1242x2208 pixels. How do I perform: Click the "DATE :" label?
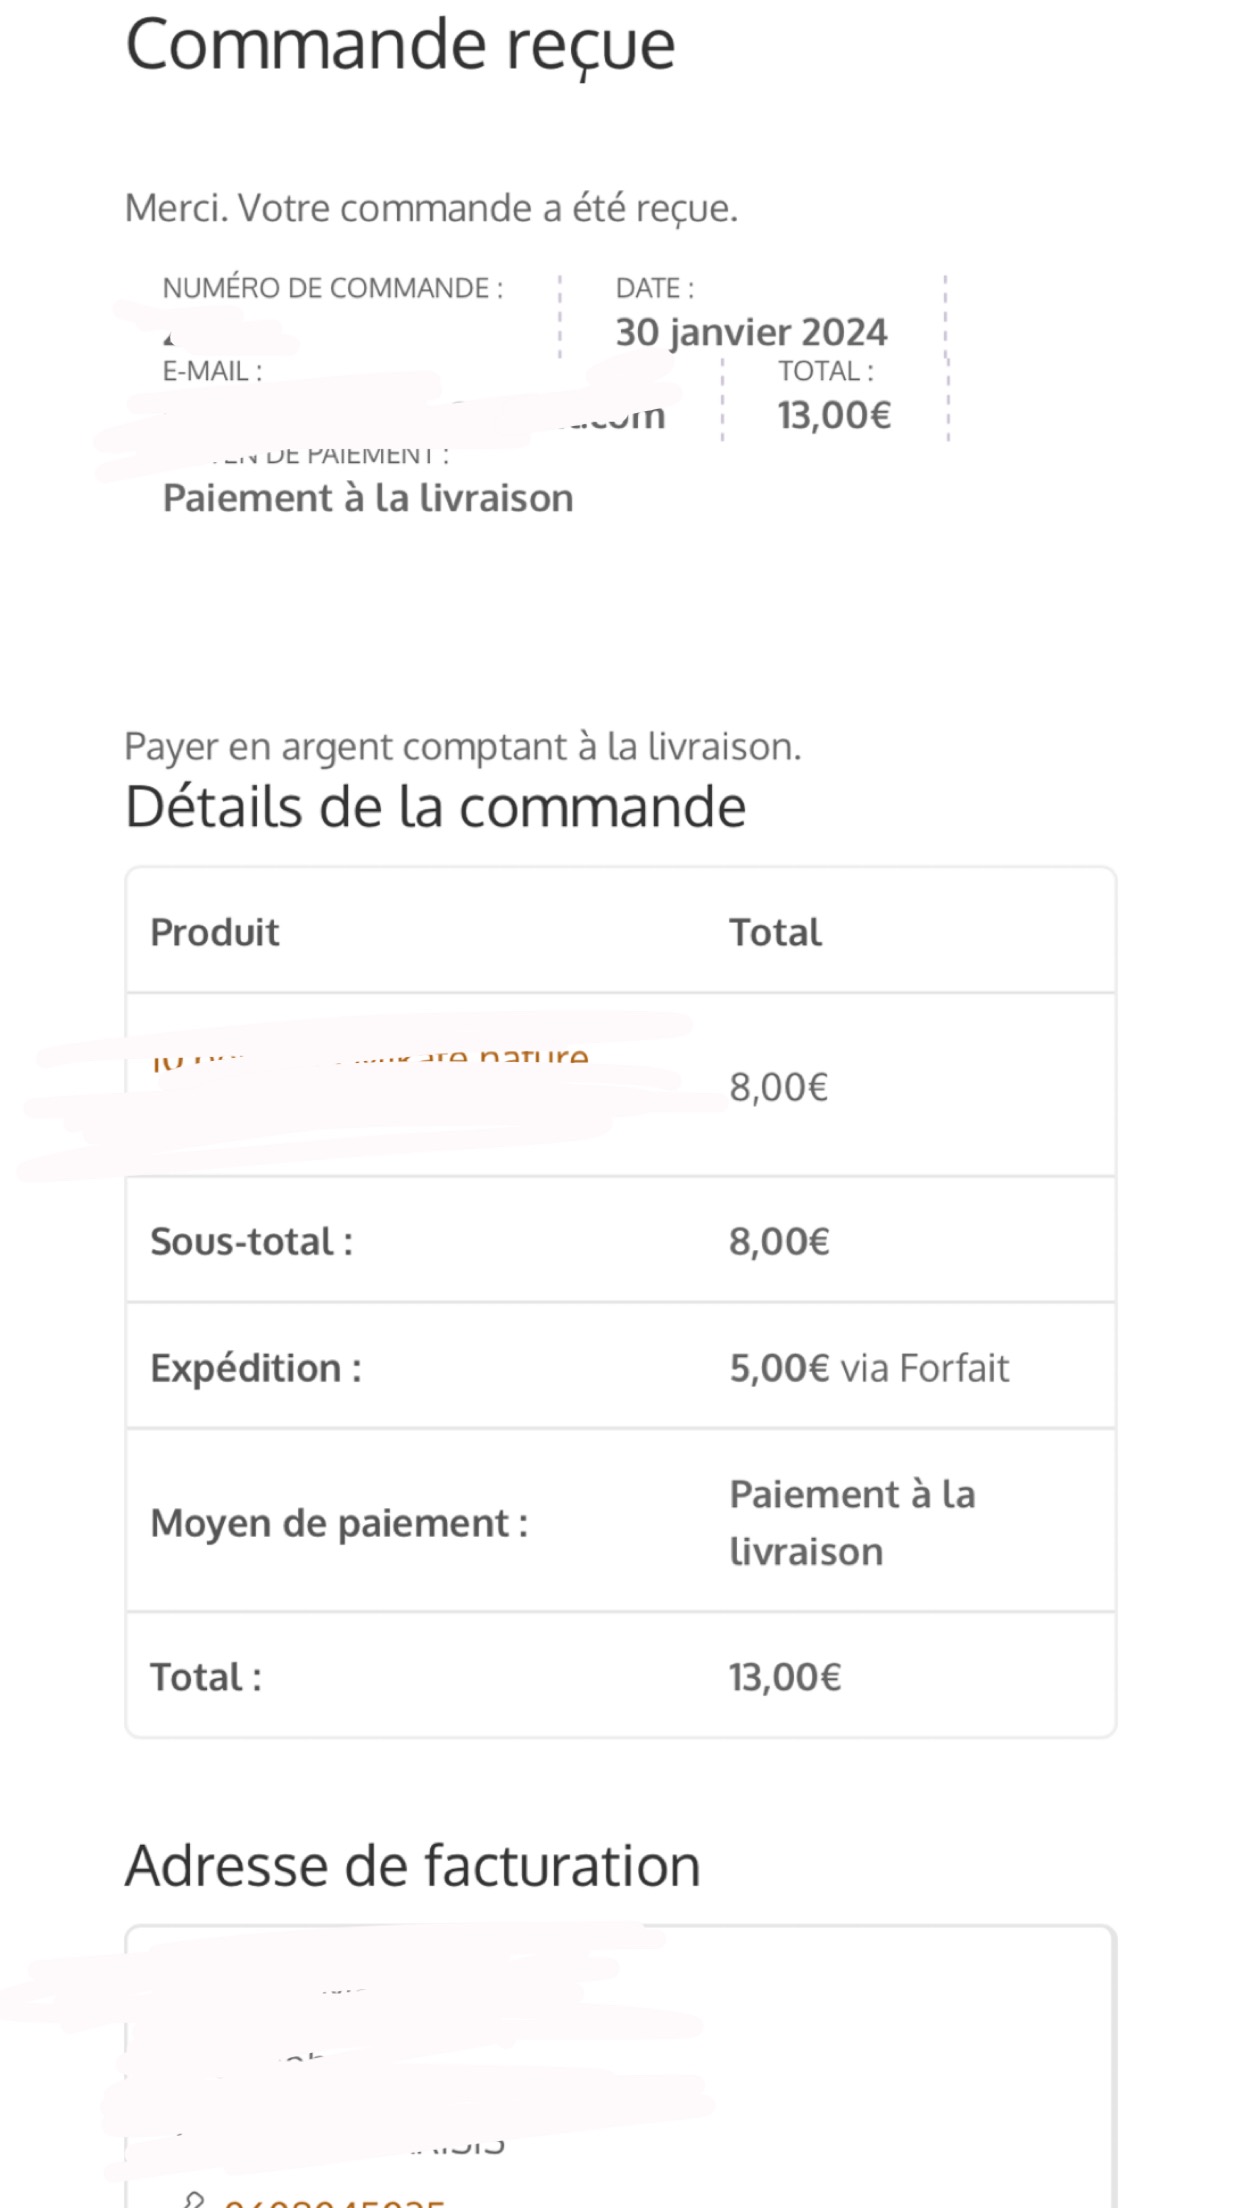pos(655,288)
